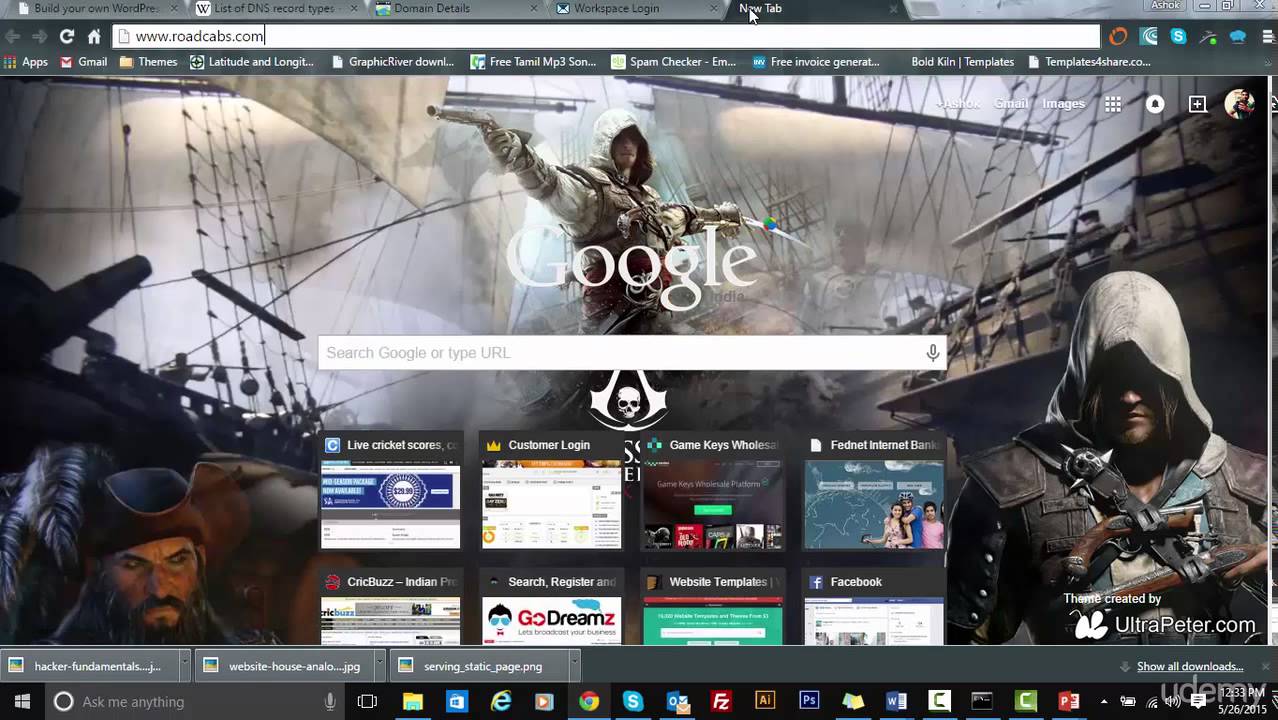
Task: Open the Apps grid in bookmarks bar
Action: [26, 62]
